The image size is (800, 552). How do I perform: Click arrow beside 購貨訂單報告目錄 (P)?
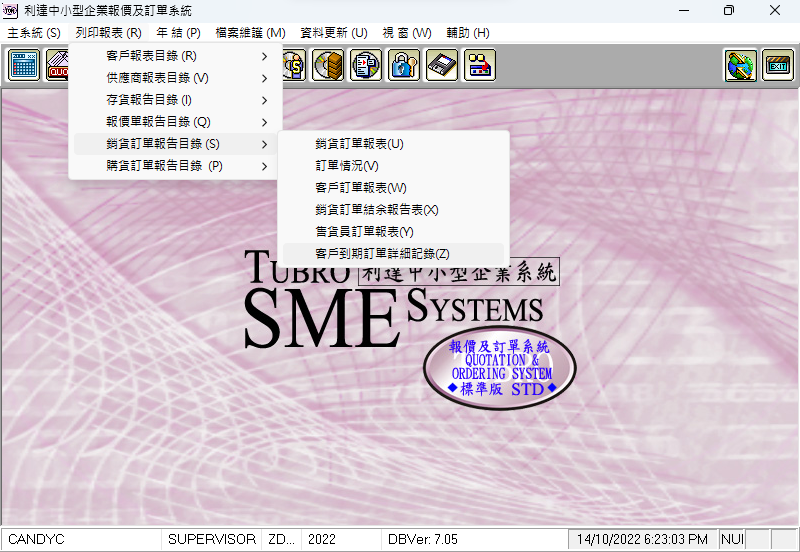pos(264,166)
